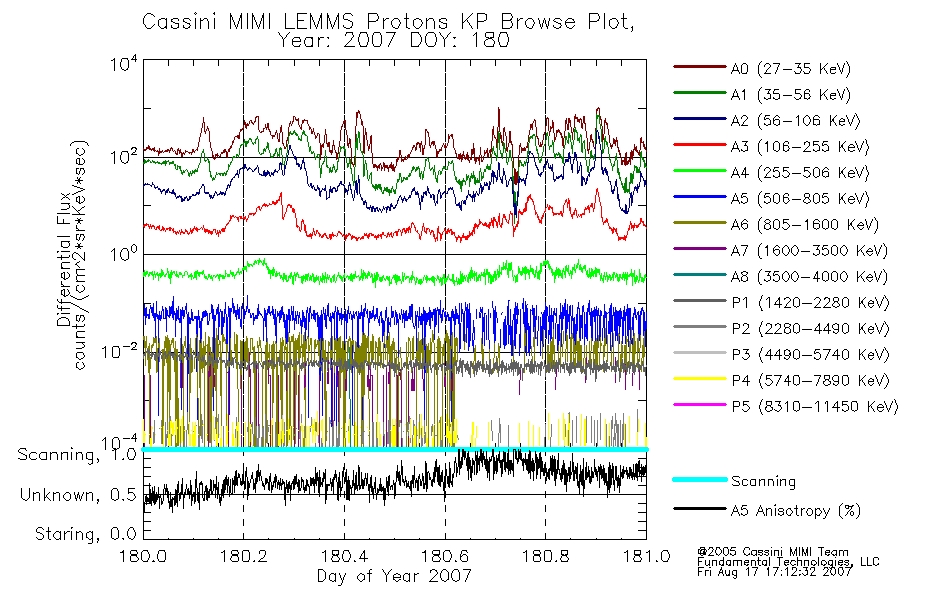
Task: Click the @2005 Cassini MIMI Team credit
Action: (772, 552)
